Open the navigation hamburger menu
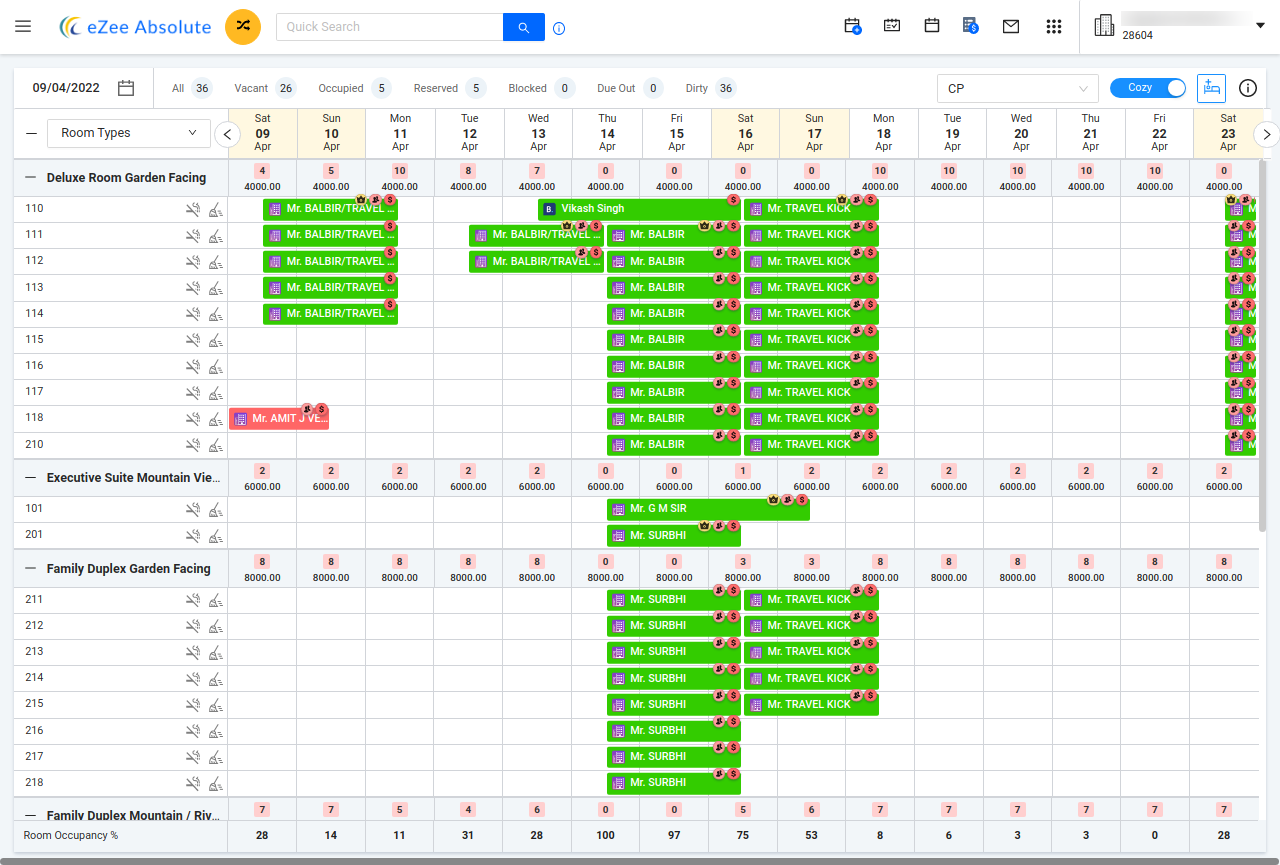 23,26
